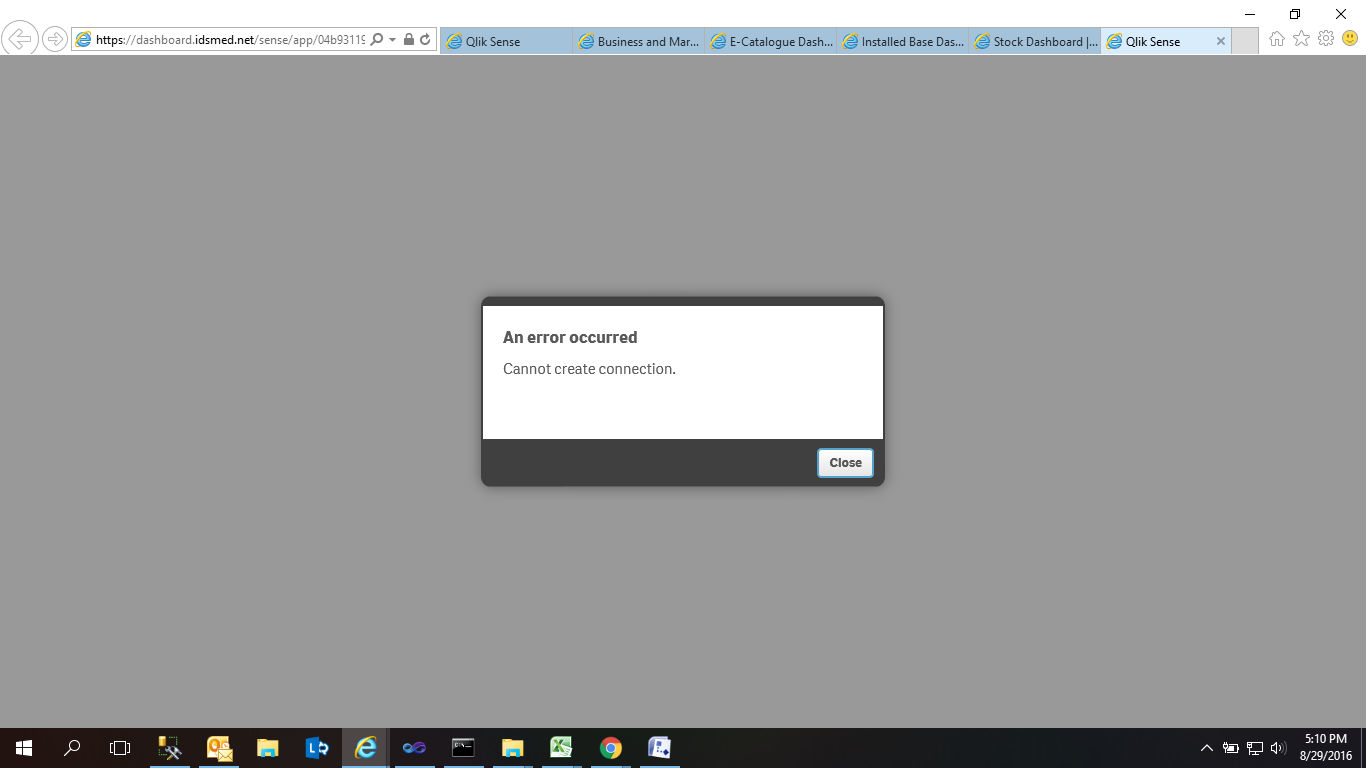Open the browser Tools gear icon
The width and height of the screenshot is (1366, 768).
[x=1326, y=39]
